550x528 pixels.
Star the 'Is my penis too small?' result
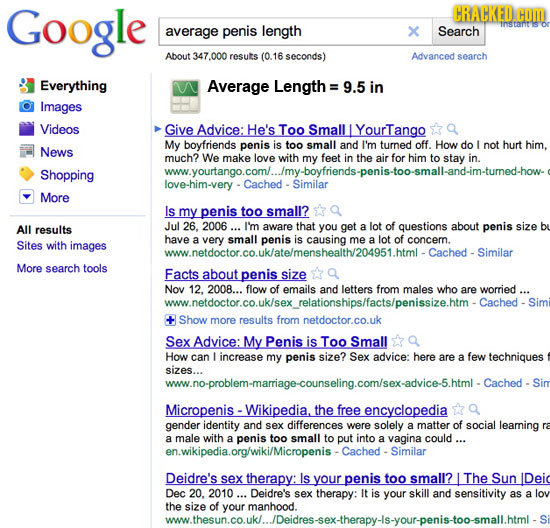pyautogui.click(x=319, y=211)
